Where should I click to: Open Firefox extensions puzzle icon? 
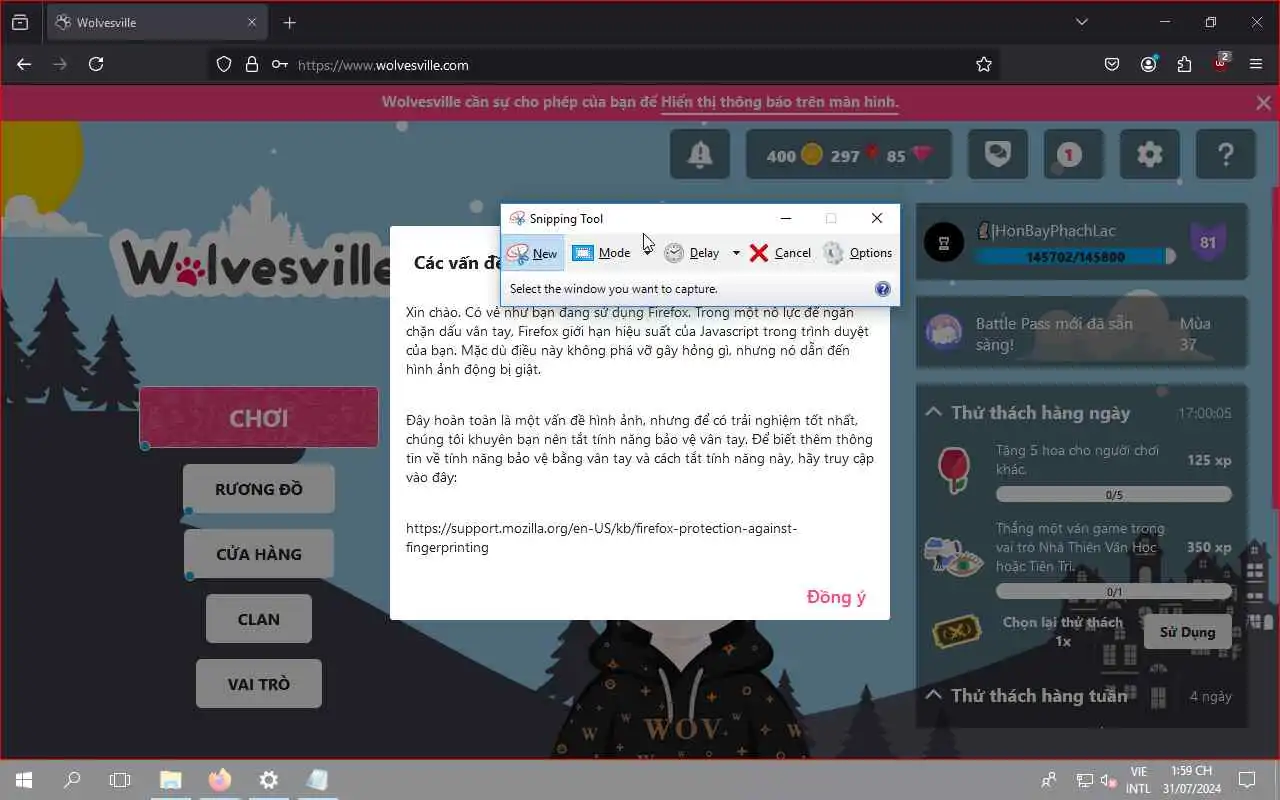coord(1184,64)
